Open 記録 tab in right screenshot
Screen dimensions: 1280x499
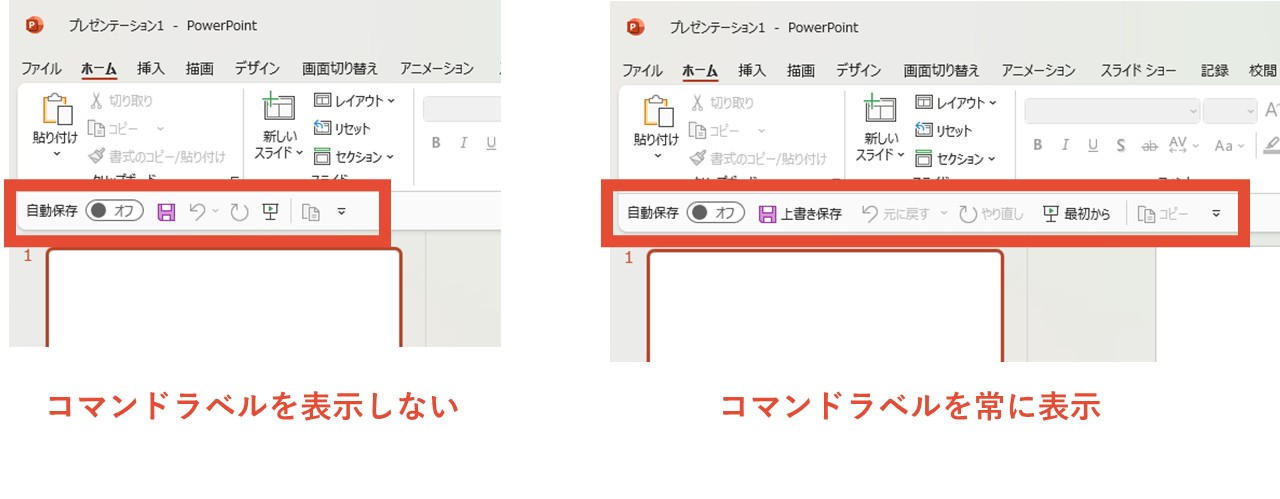click(1215, 71)
